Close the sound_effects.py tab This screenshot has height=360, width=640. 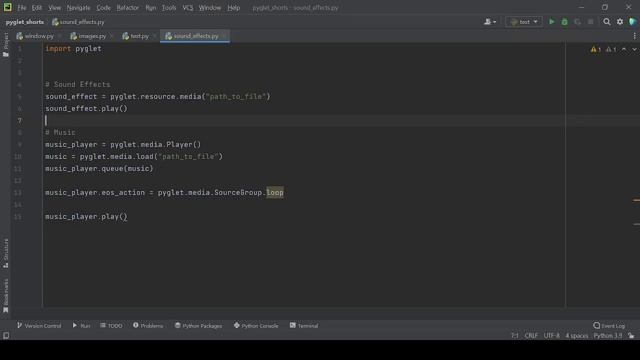coord(224,36)
